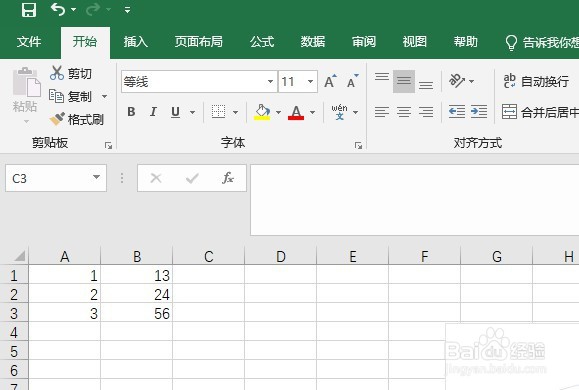Open the underline style dropdown arrow
The image size is (579, 390).
pyautogui.click(x=192, y=112)
